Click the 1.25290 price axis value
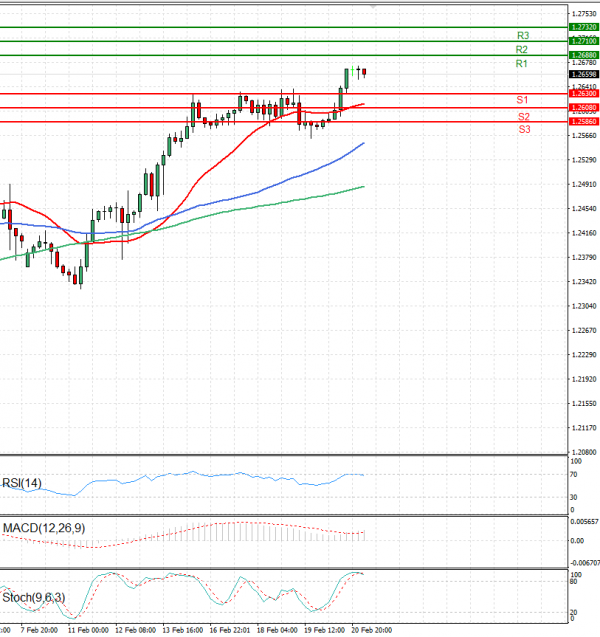The image size is (600, 637). pos(584,160)
